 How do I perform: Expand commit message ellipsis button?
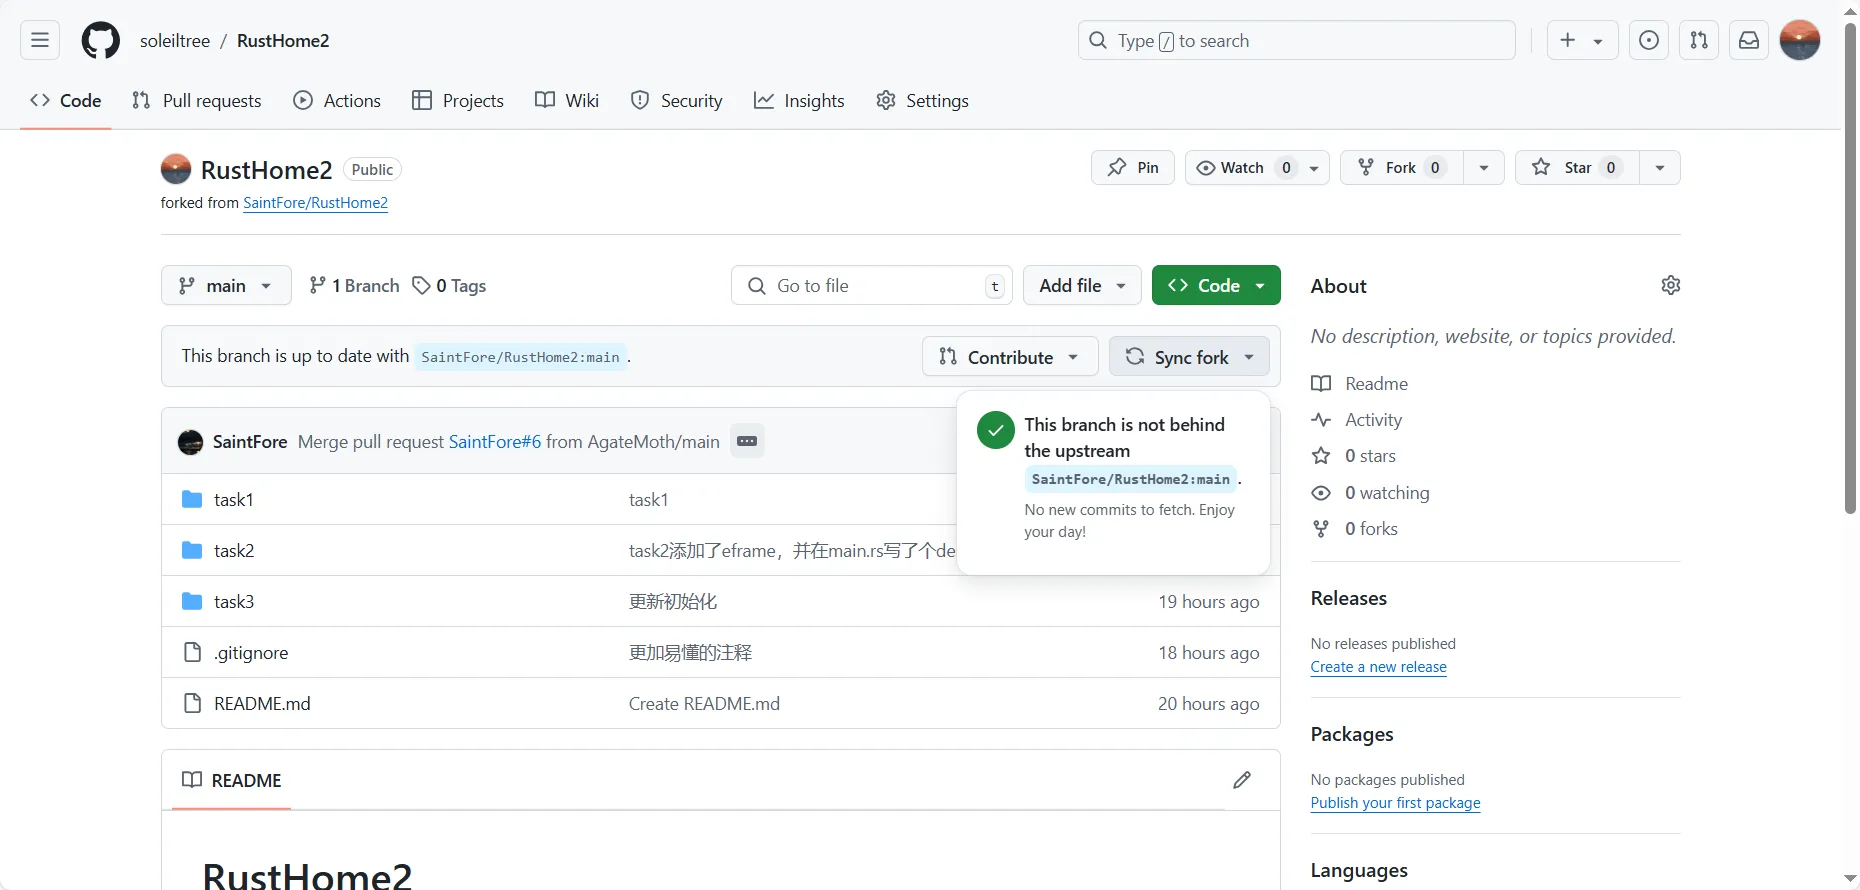[747, 441]
